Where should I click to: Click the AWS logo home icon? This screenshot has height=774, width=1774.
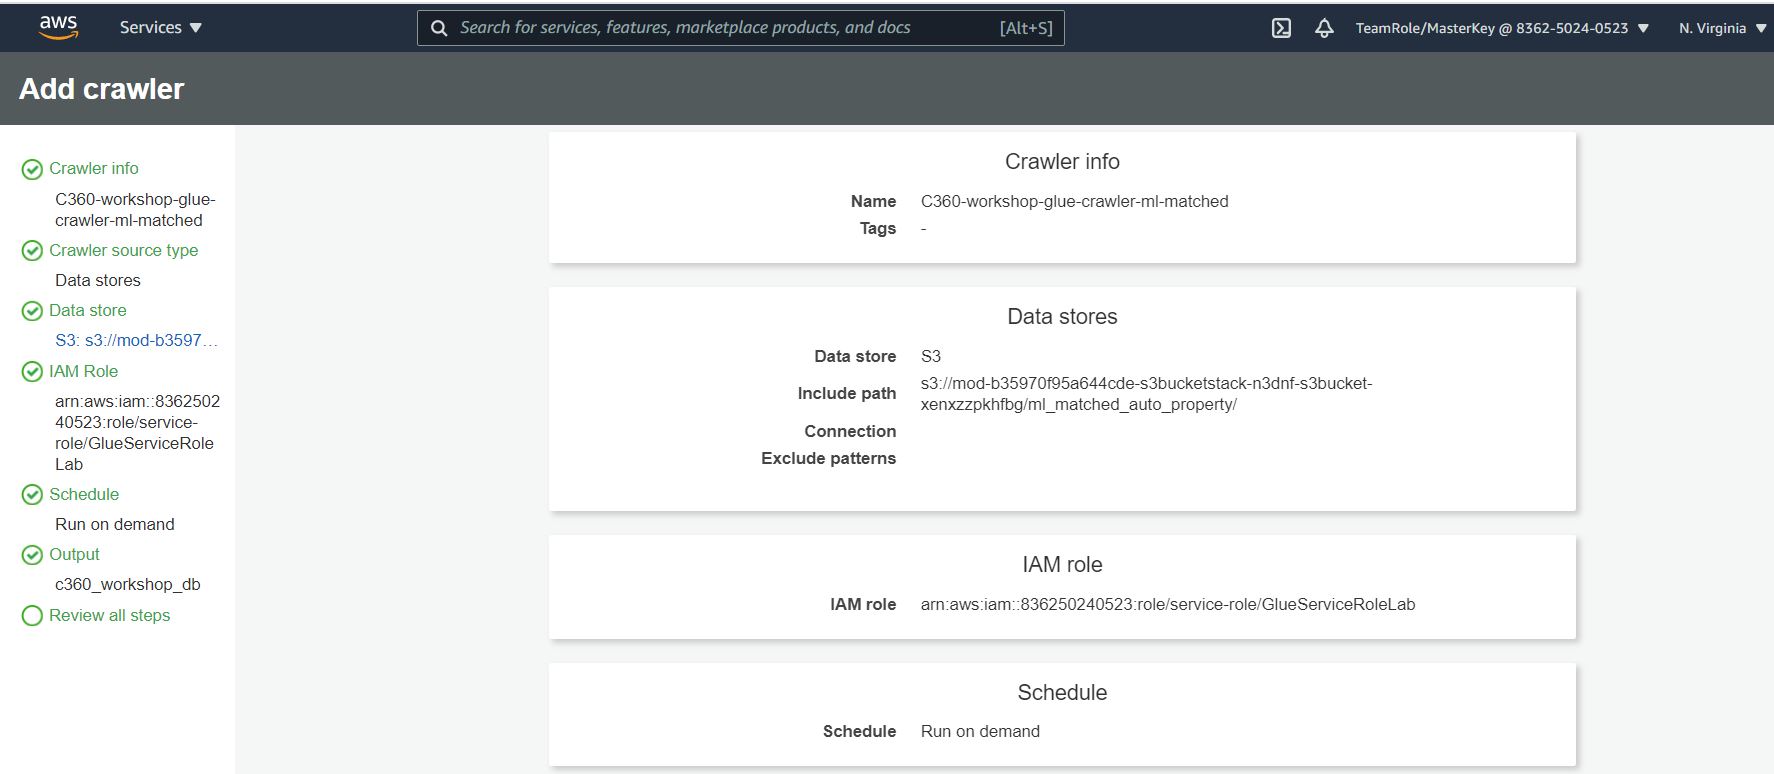(x=58, y=27)
